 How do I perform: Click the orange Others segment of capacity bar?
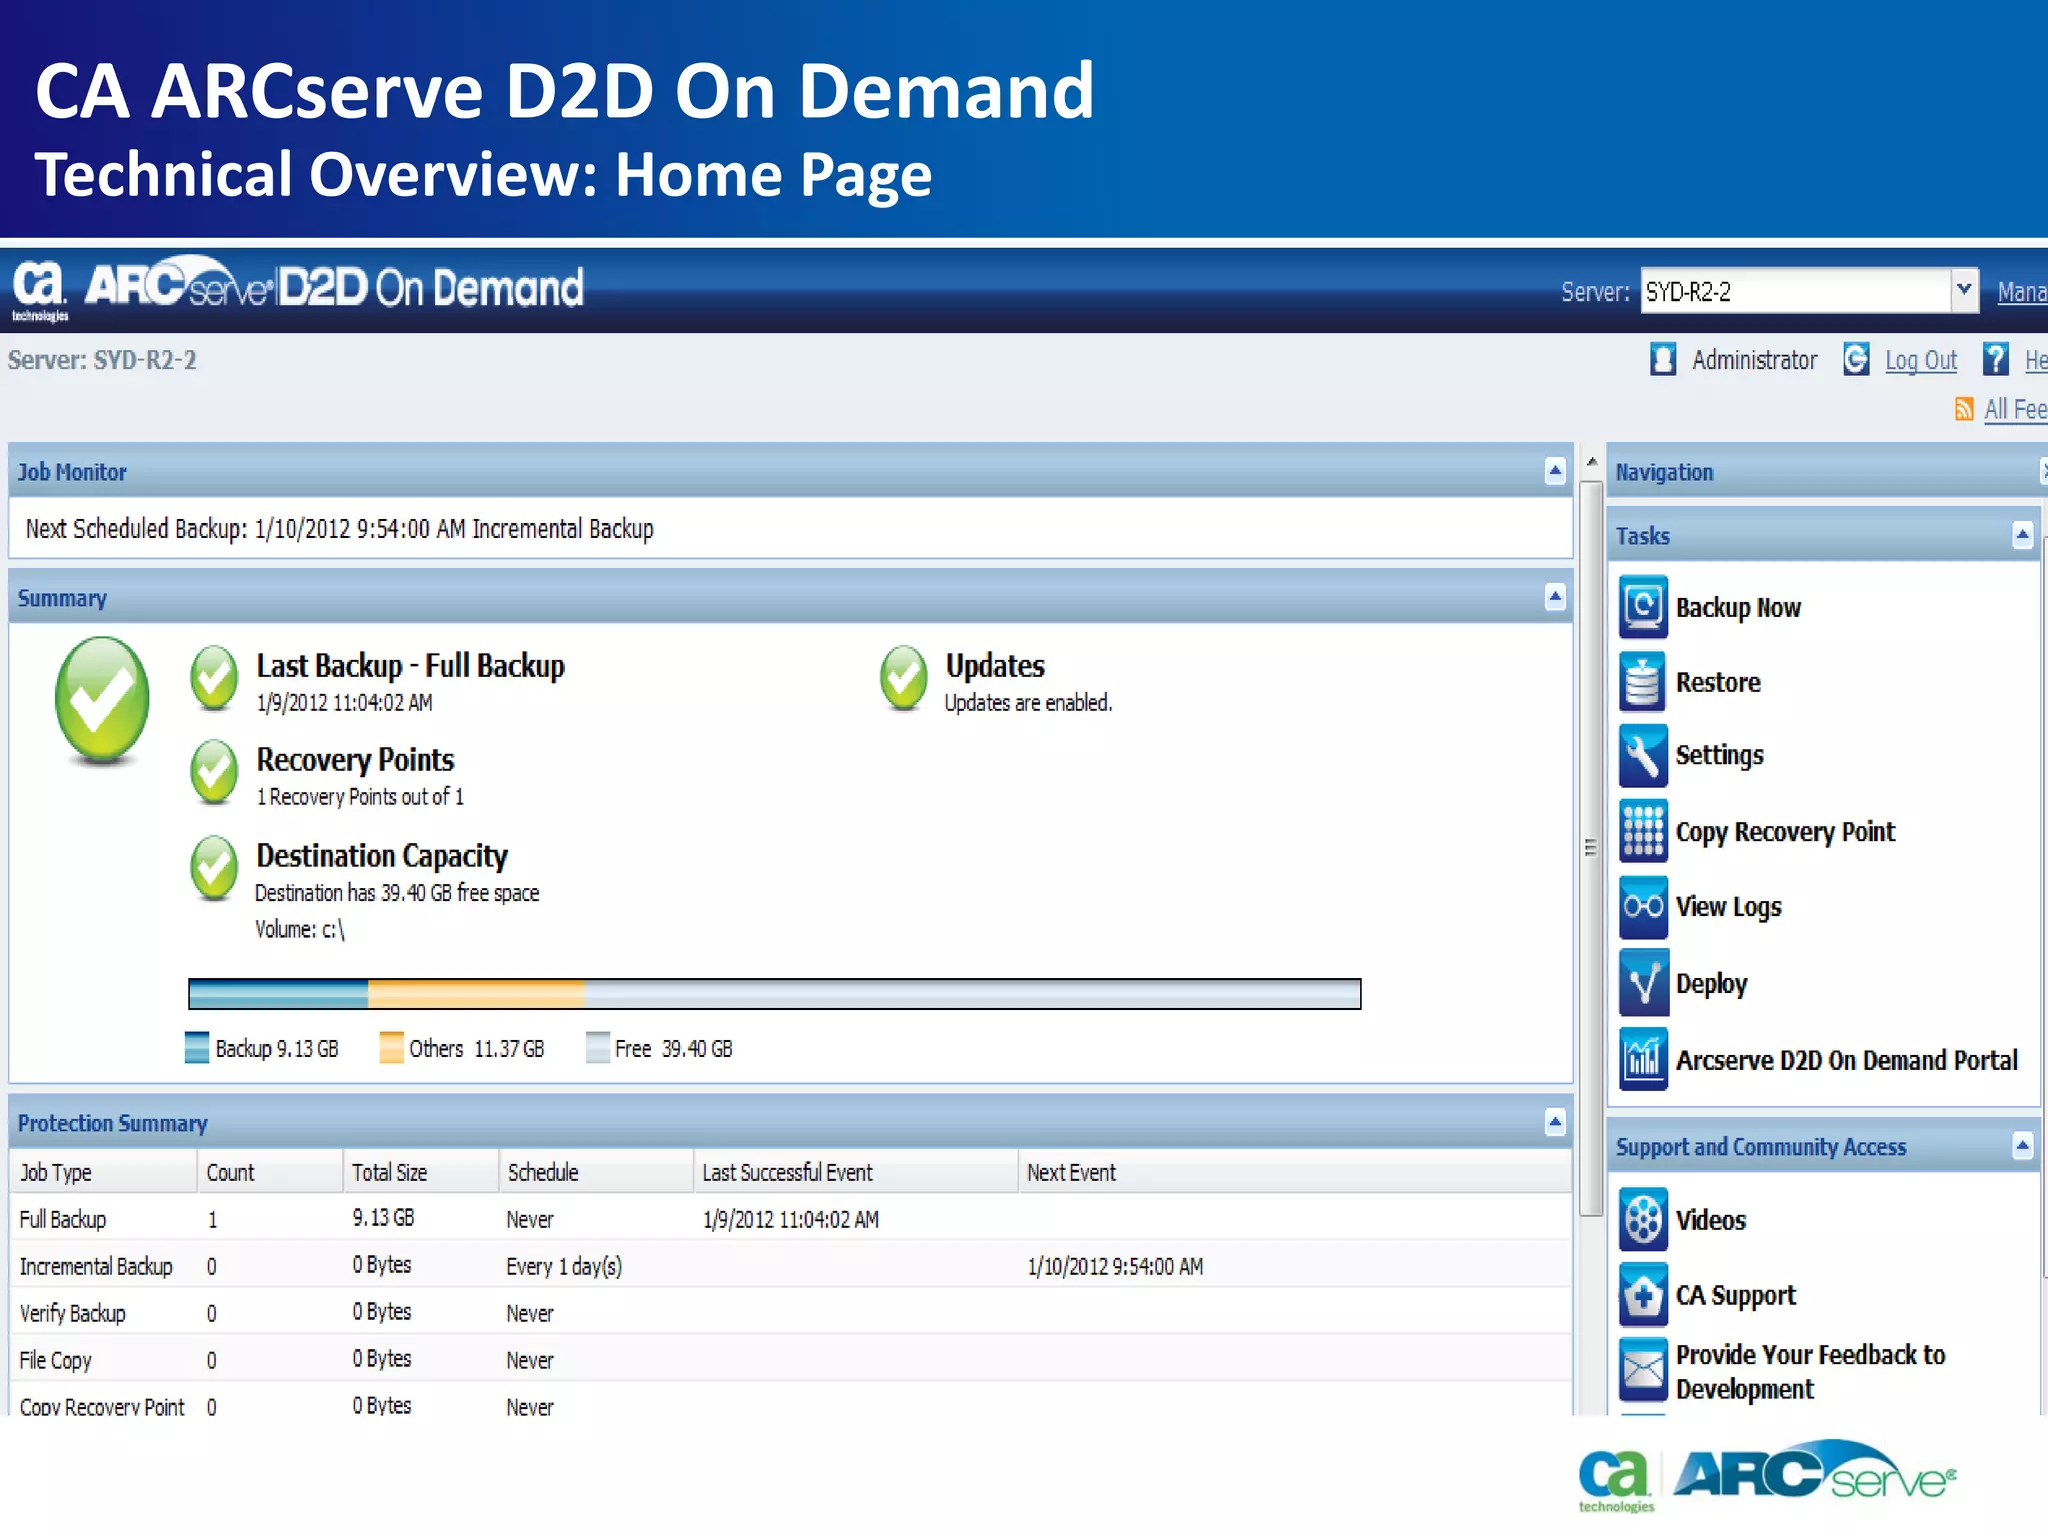tap(476, 994)
